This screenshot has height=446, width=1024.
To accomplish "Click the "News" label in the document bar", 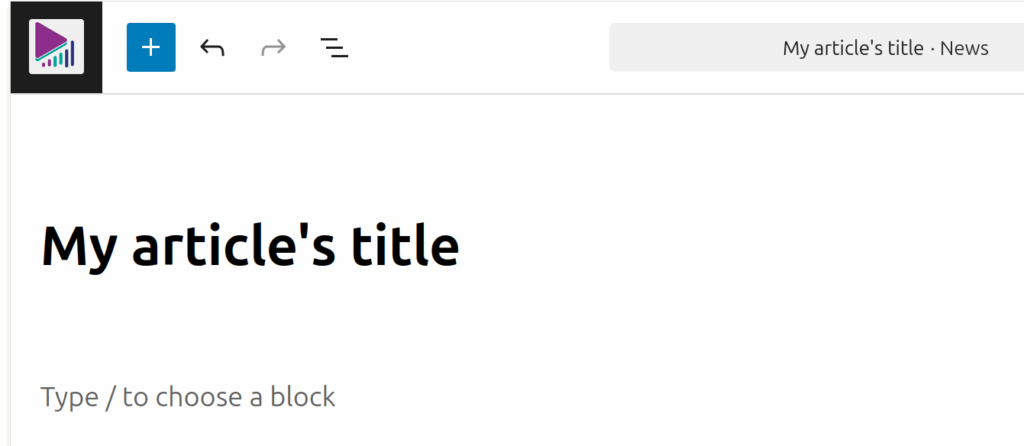I will pos(967,48).
